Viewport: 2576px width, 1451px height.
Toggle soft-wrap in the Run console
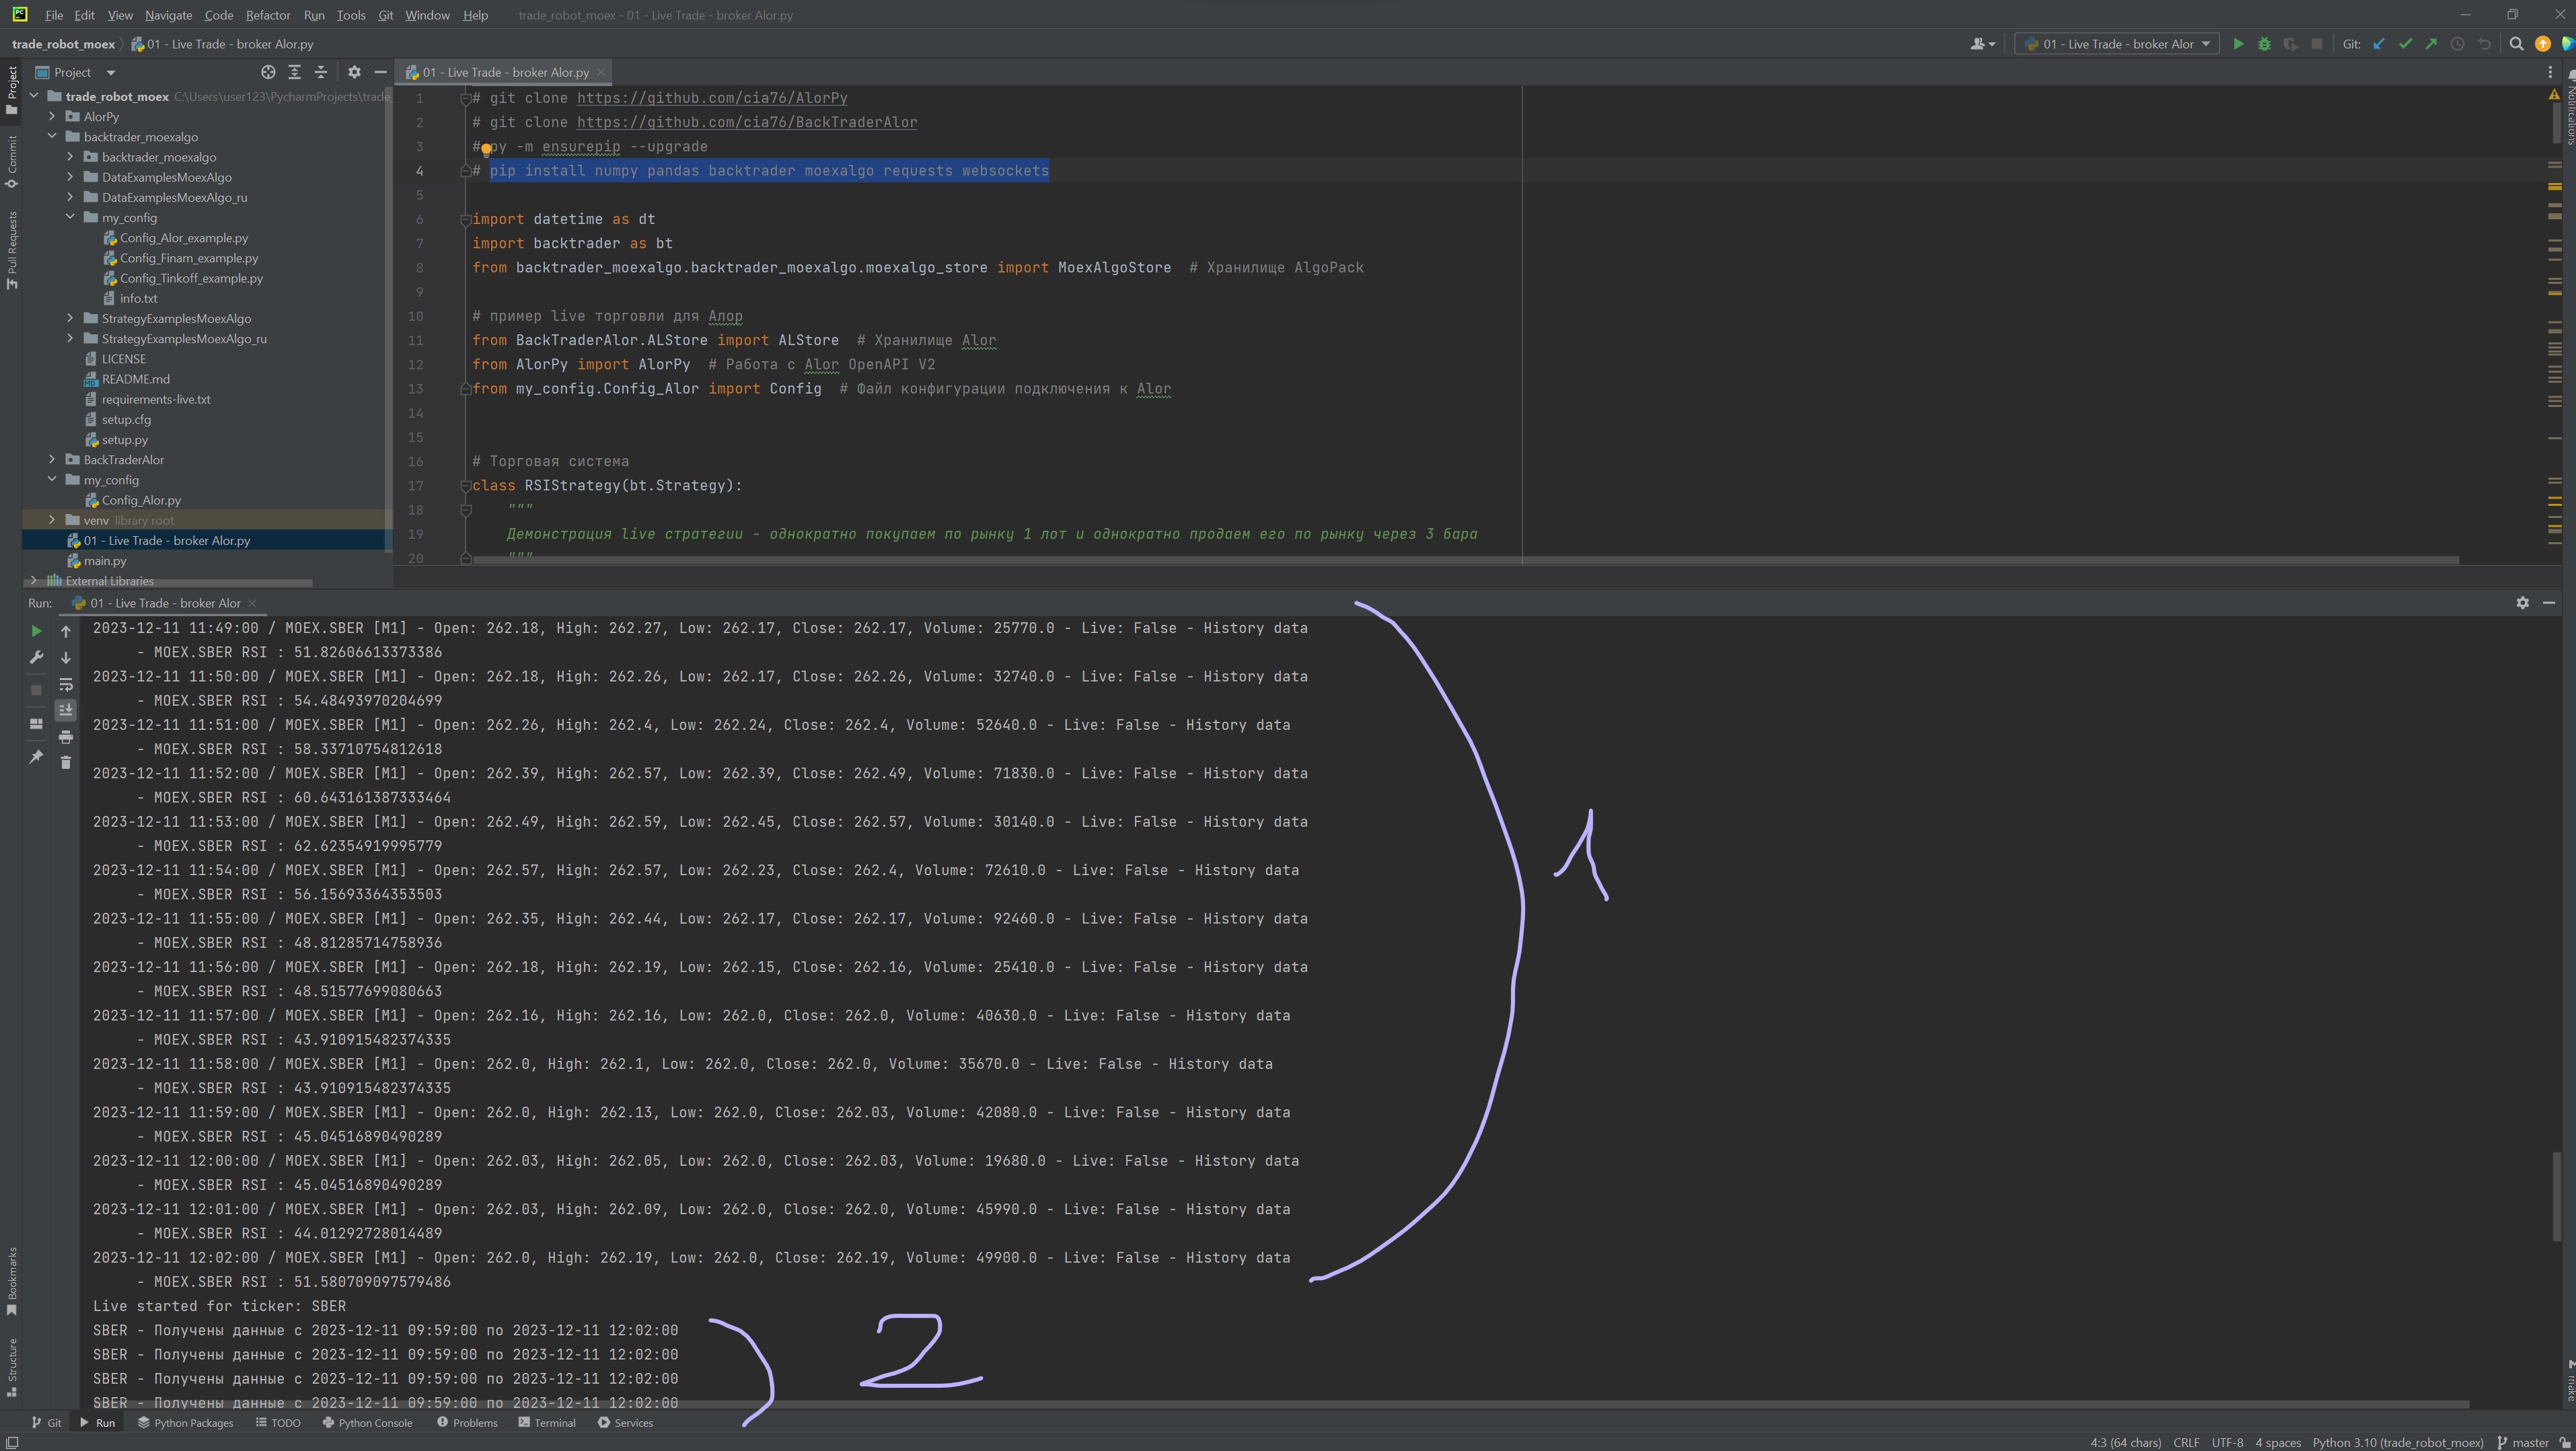[x=66, y=685]
